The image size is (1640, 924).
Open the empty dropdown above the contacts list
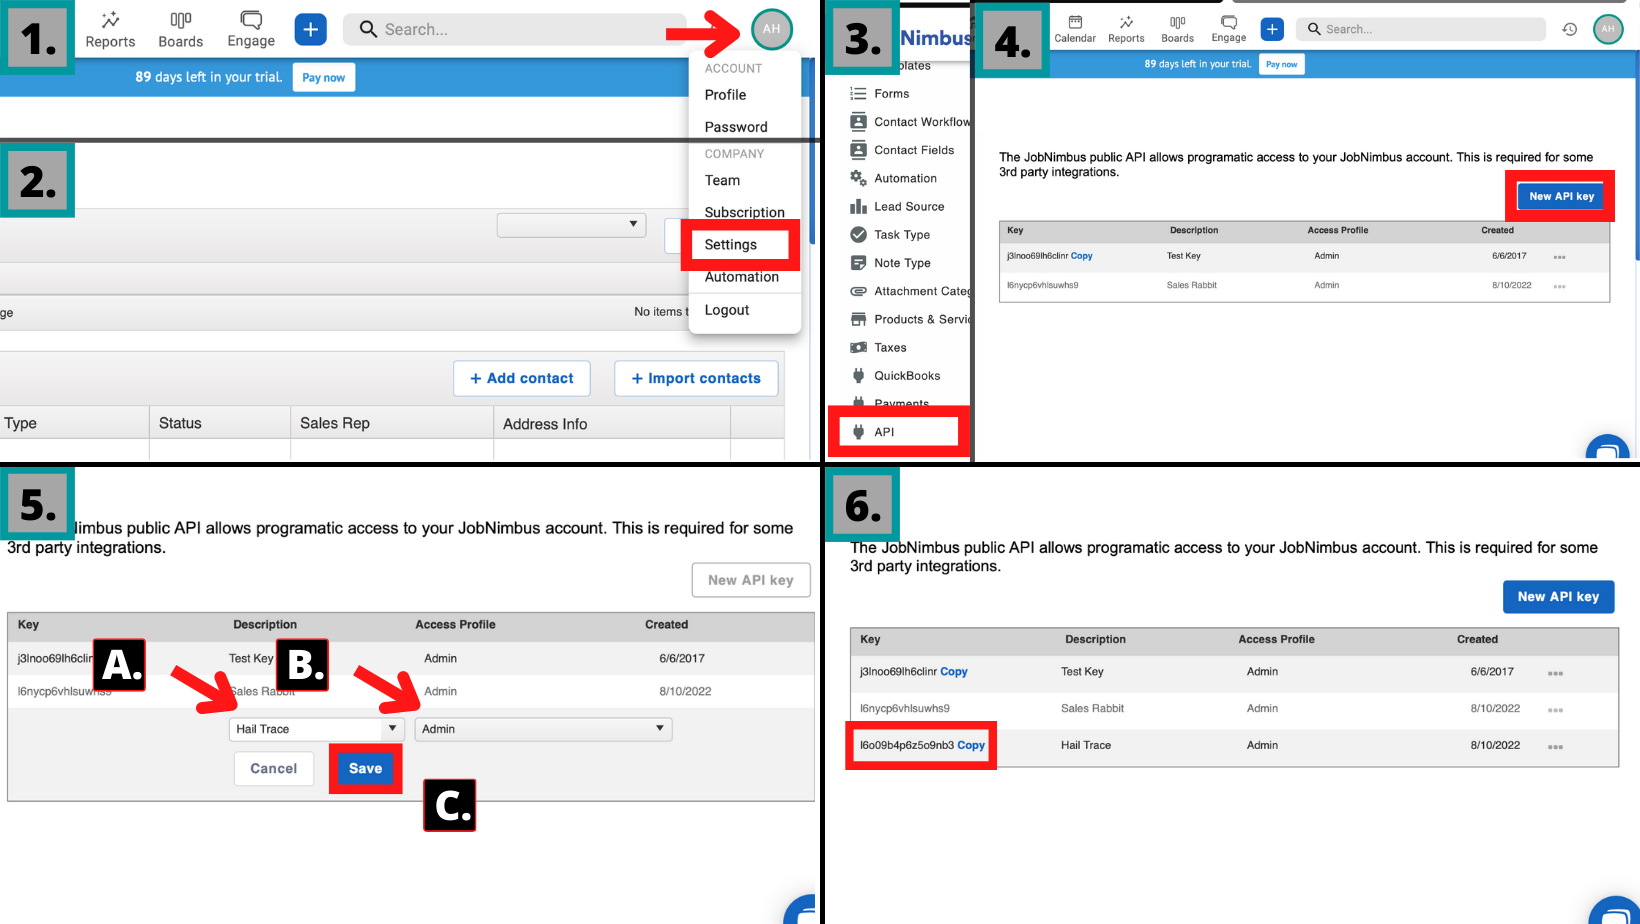click(x=571, y=224)
